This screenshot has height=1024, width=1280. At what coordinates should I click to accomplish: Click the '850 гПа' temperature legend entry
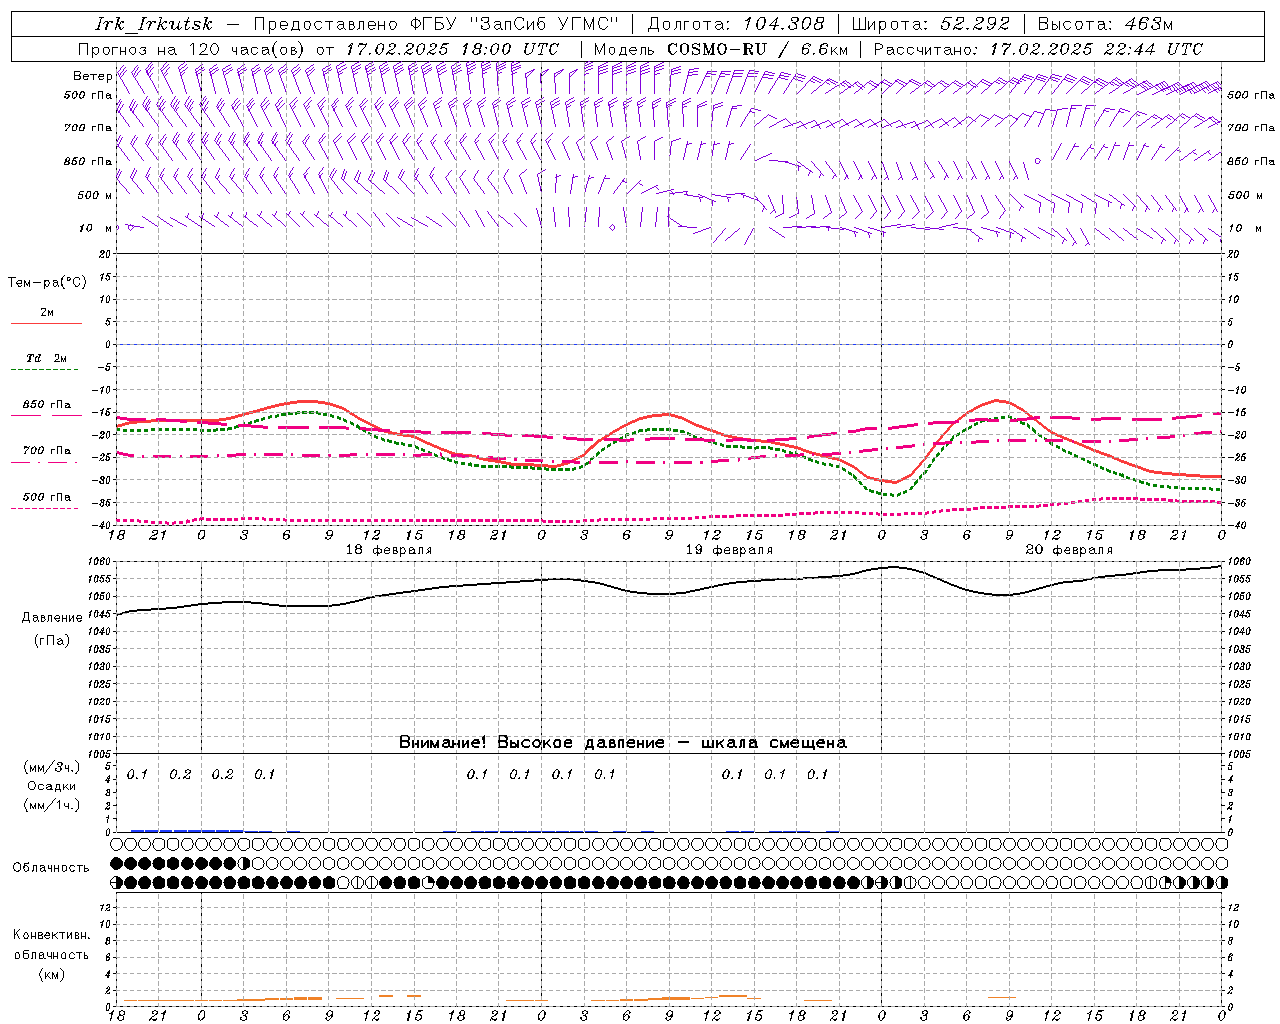pyautogui.click(x=47, y=405)
